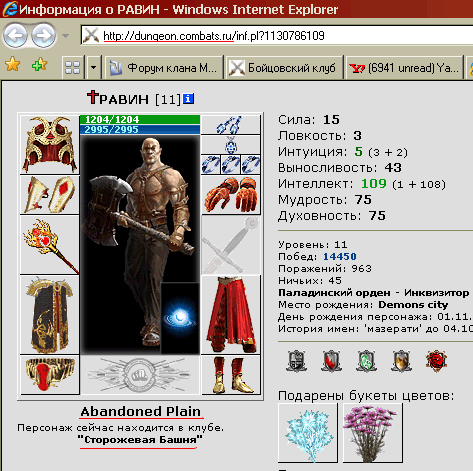Click the address bar URL field
Viewport: 473px width, 471px height.
(277, 36)
